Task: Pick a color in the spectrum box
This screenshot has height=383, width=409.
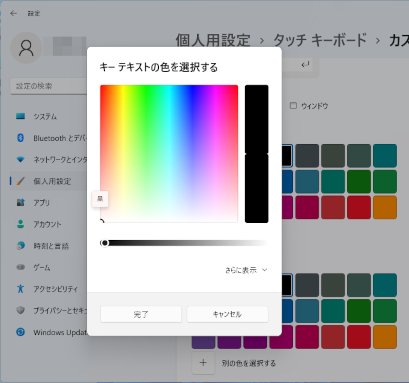Action: 169,154
